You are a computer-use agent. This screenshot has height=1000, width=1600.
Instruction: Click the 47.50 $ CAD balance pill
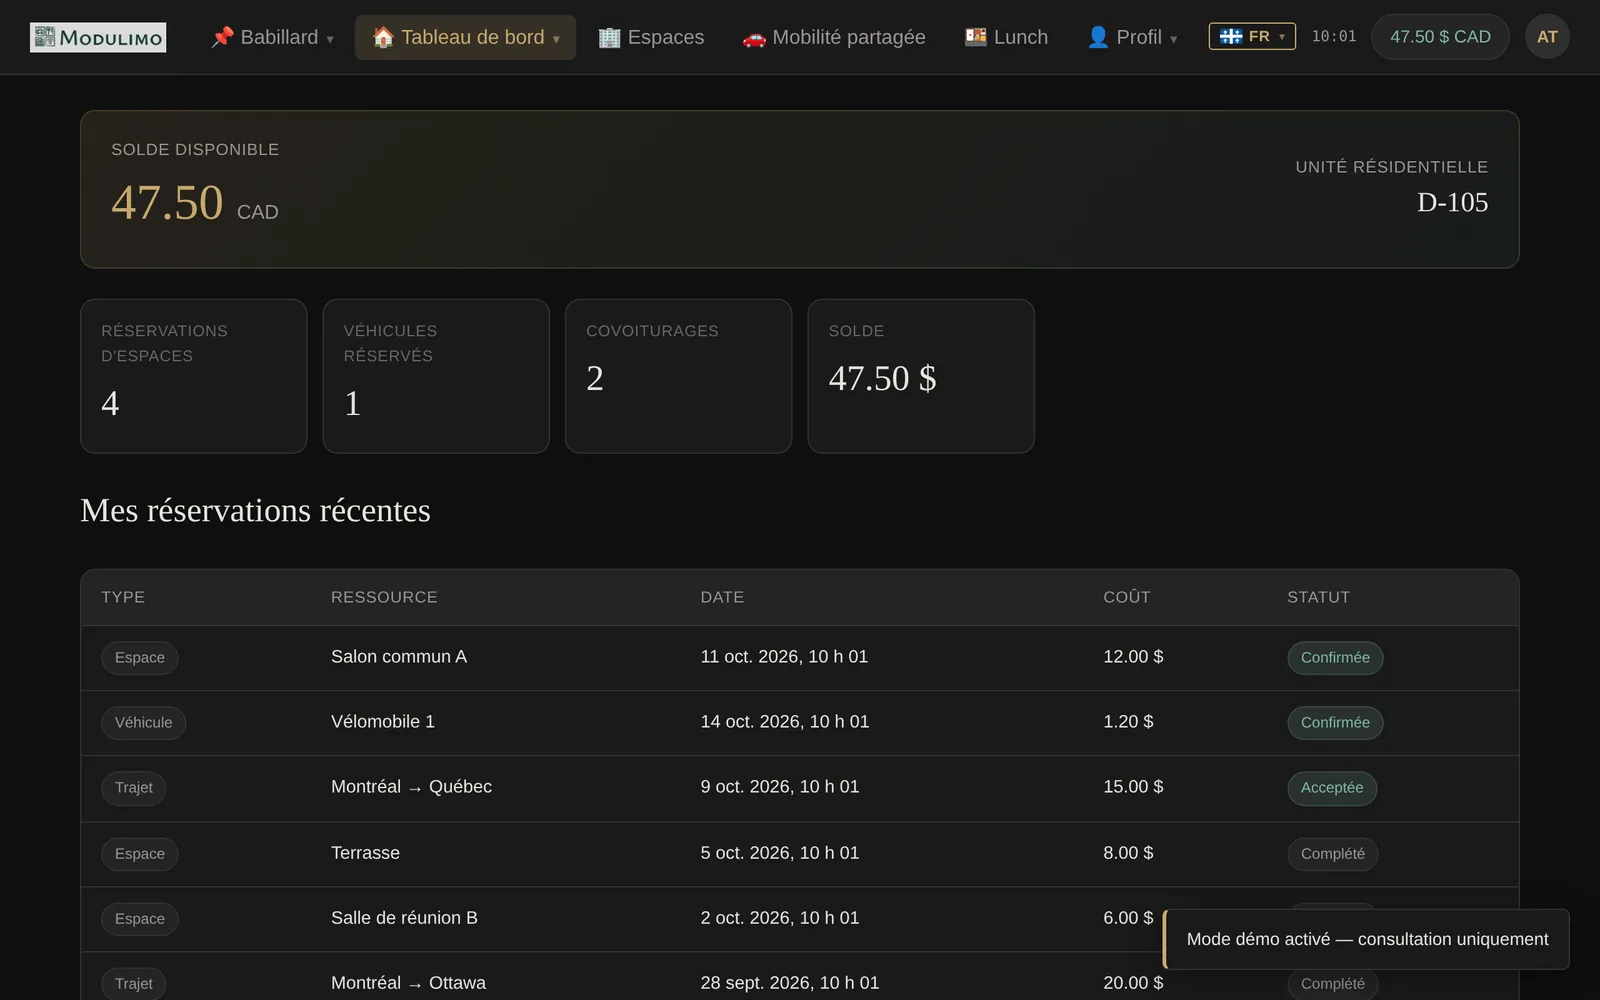coord(1440,37)
